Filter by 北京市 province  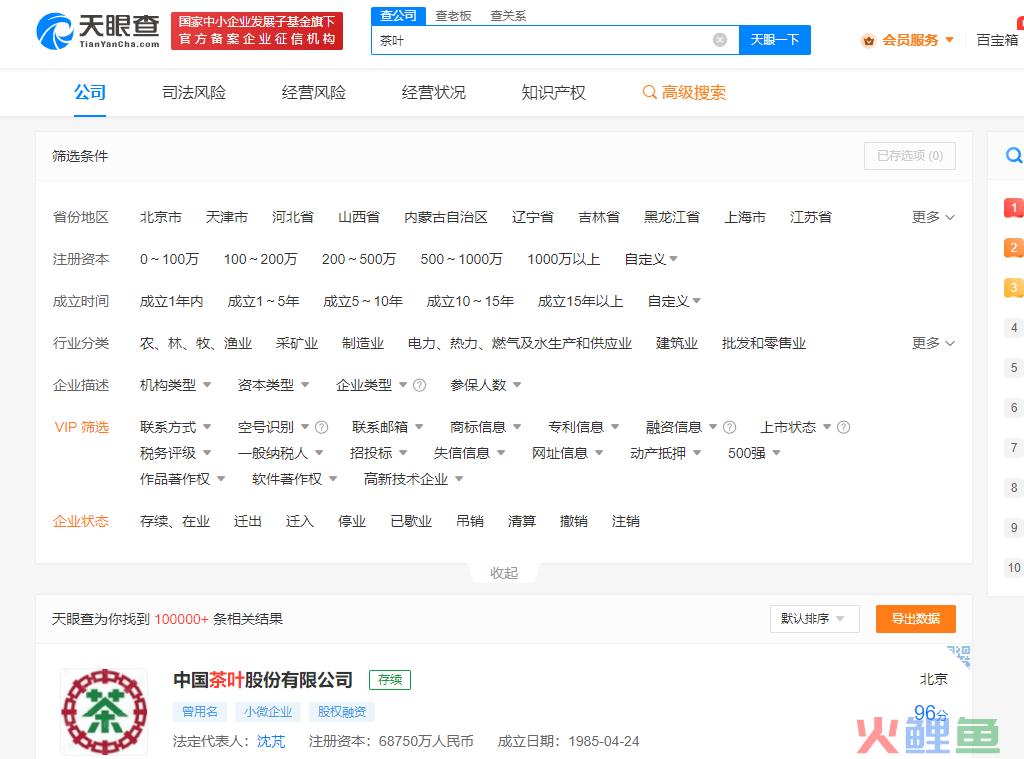coord(161,217)
